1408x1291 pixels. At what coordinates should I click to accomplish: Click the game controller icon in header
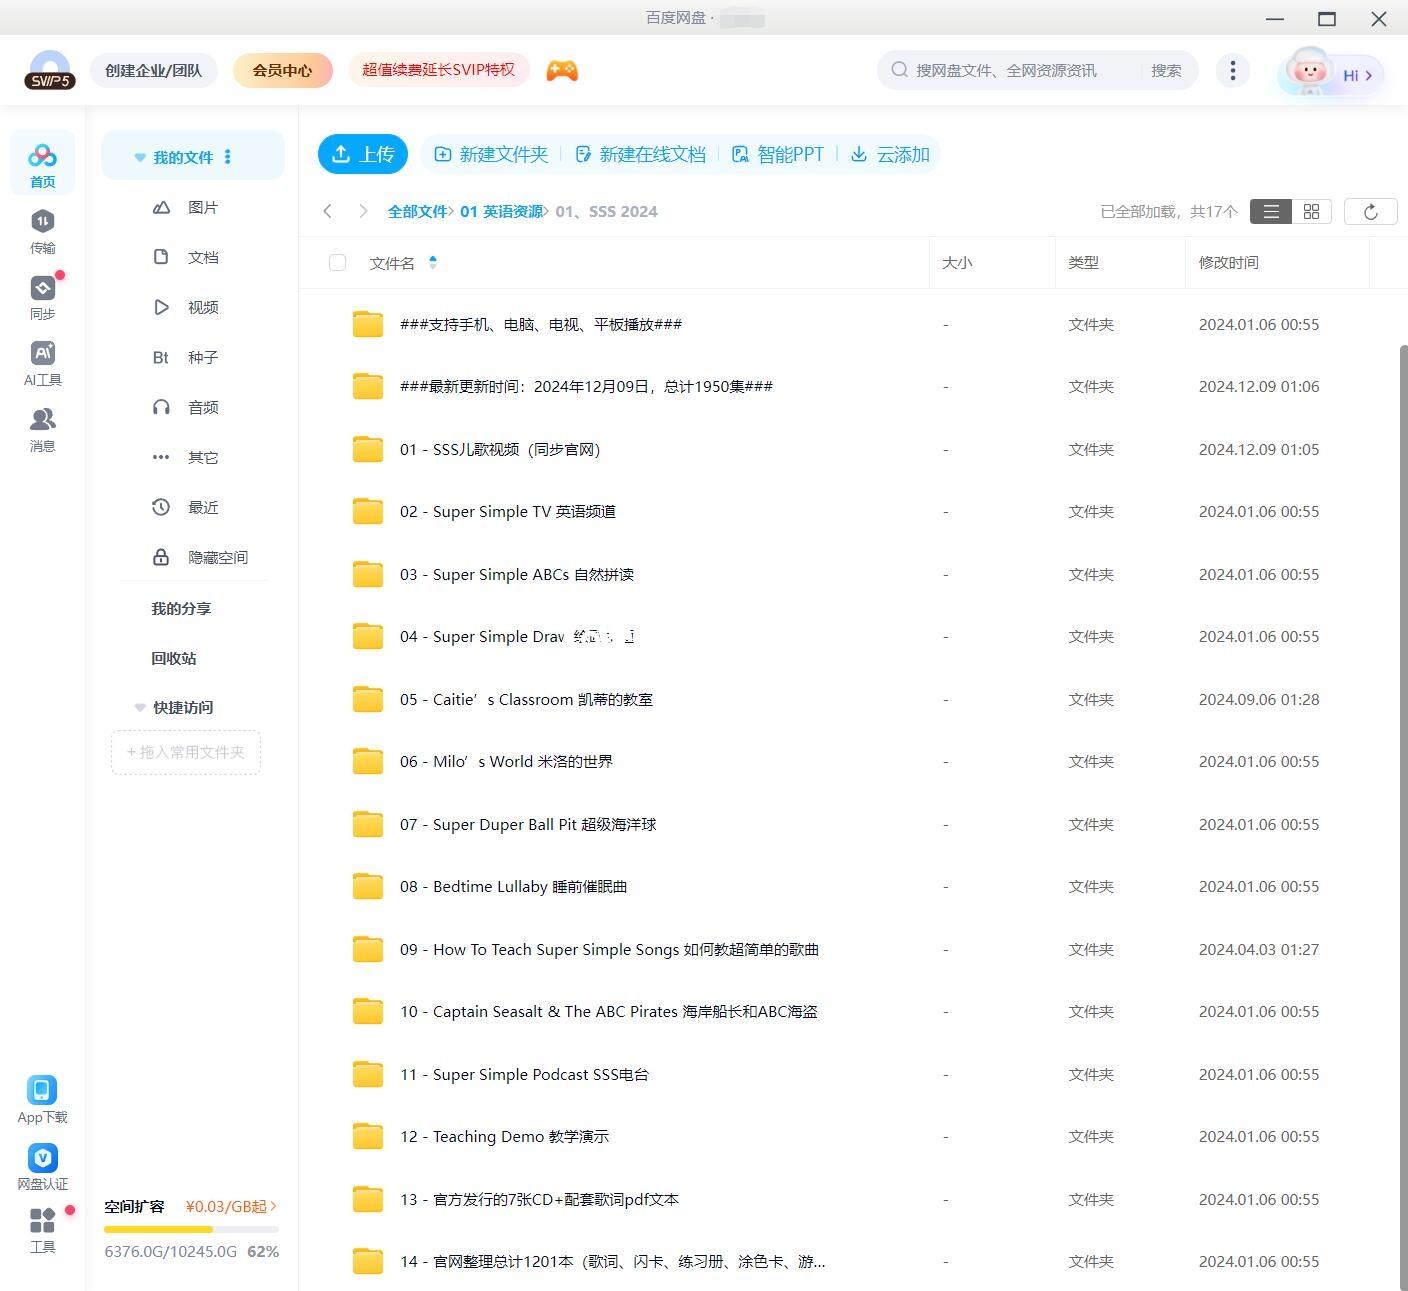(x=562, y=70)
